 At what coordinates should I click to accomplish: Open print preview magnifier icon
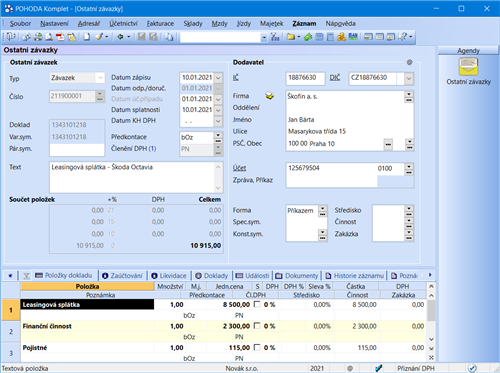tap(49, 37)
